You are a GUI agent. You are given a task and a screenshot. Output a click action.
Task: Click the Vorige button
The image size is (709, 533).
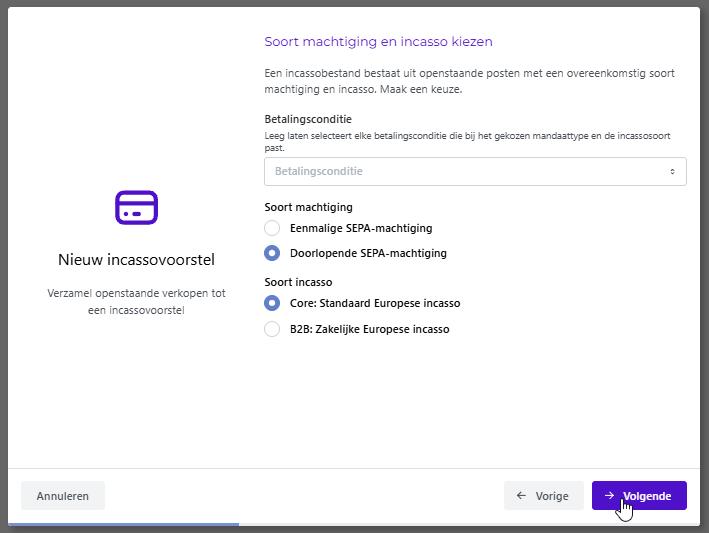tap(544, 495)
